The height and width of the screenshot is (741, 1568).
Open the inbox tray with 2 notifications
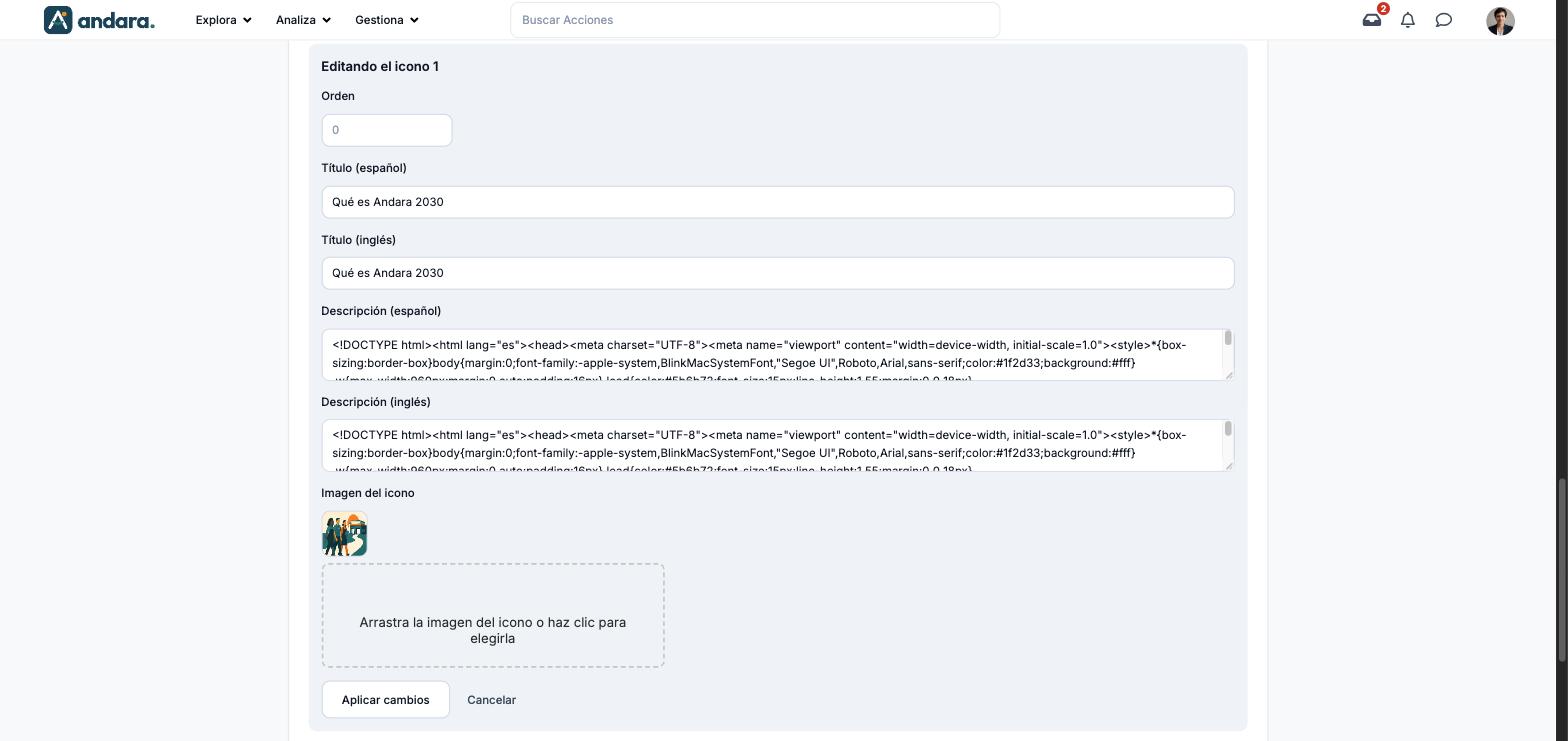click(1372, 20)
